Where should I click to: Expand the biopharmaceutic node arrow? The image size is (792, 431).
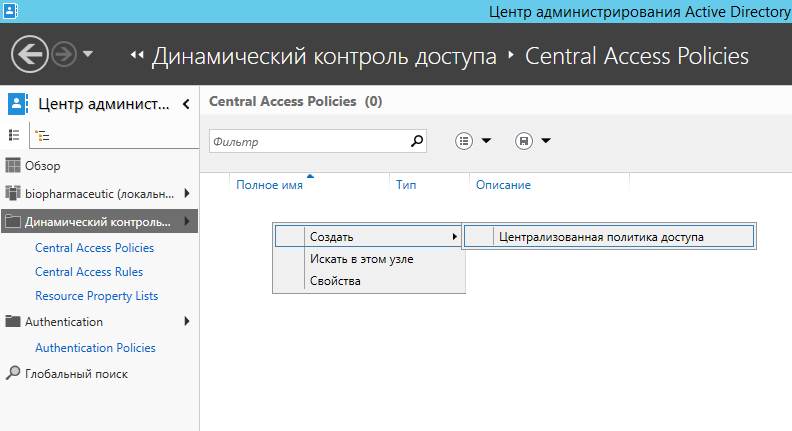click(x=187, y=193)
